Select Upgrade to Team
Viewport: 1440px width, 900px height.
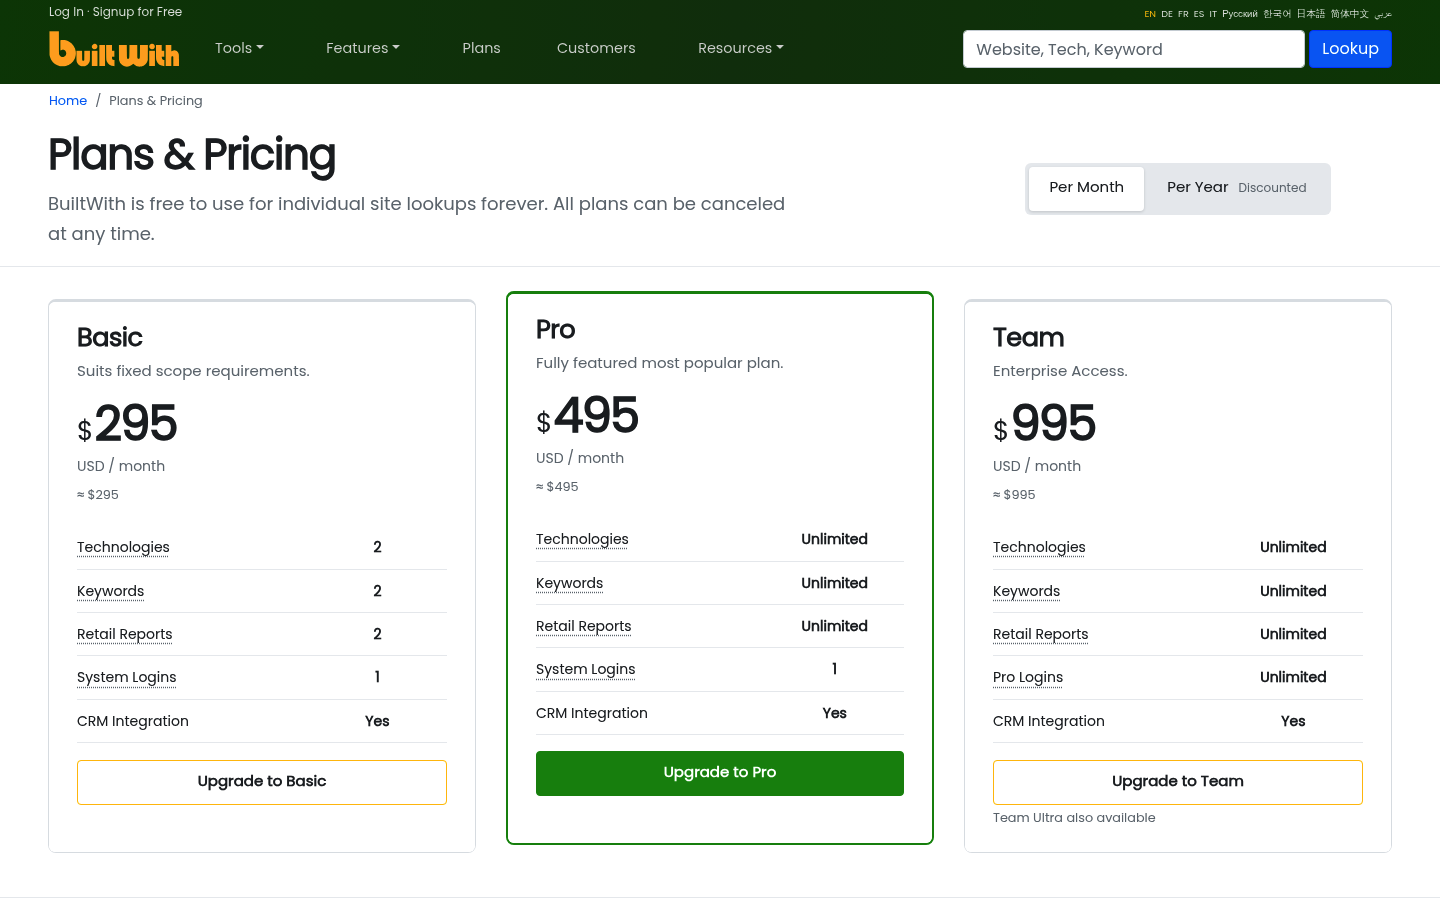click(1178, 782)
